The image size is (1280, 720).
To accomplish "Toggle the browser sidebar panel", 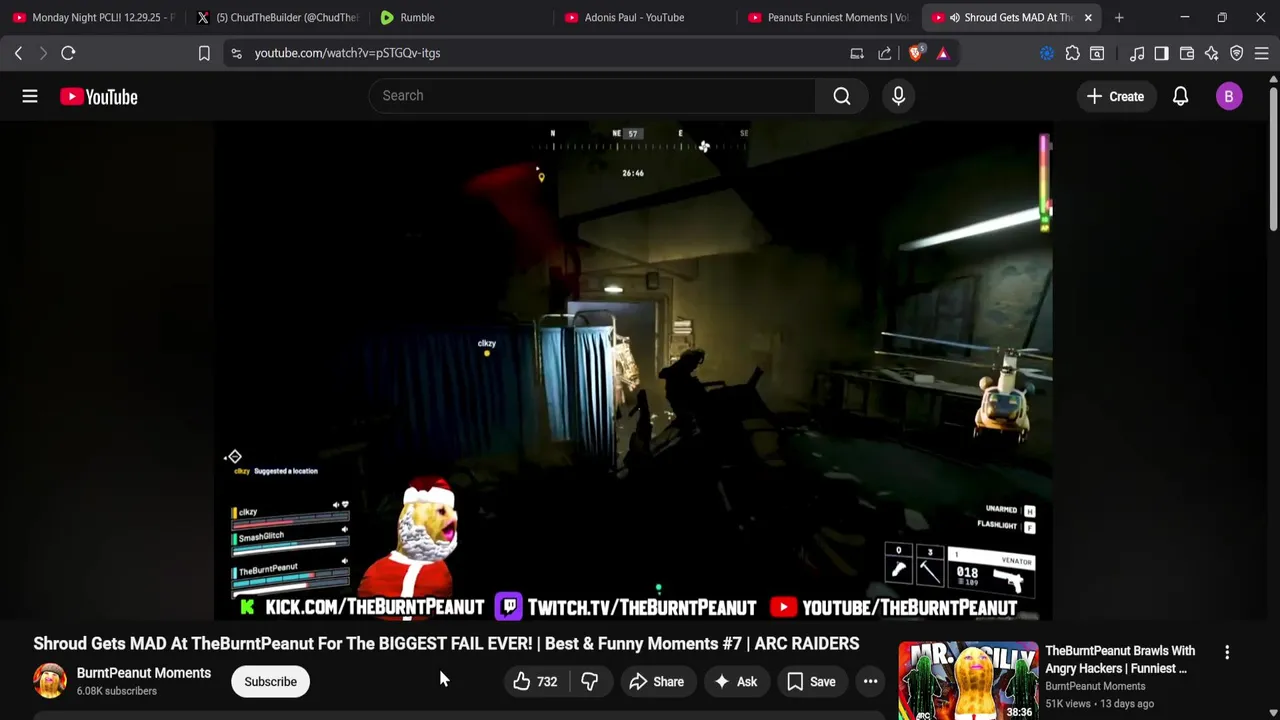I will click(1161, 53).
